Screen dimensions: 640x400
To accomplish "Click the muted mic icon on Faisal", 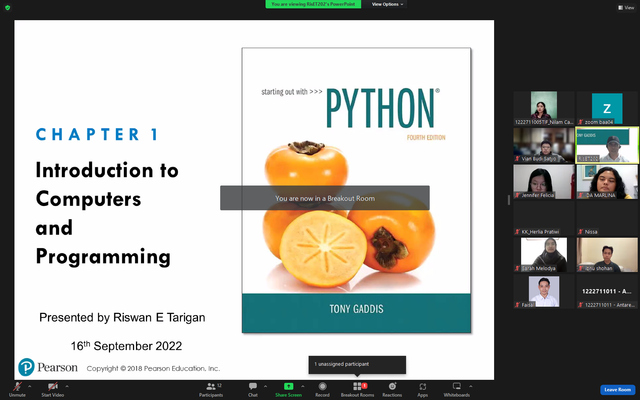I will click(x=517, y=304).
